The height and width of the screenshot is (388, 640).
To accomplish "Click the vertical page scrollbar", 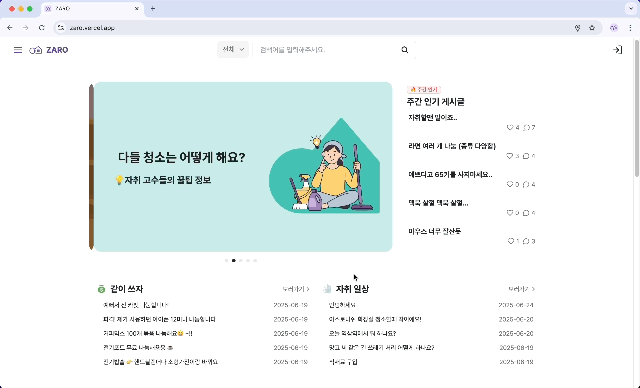I will point(637,108).
